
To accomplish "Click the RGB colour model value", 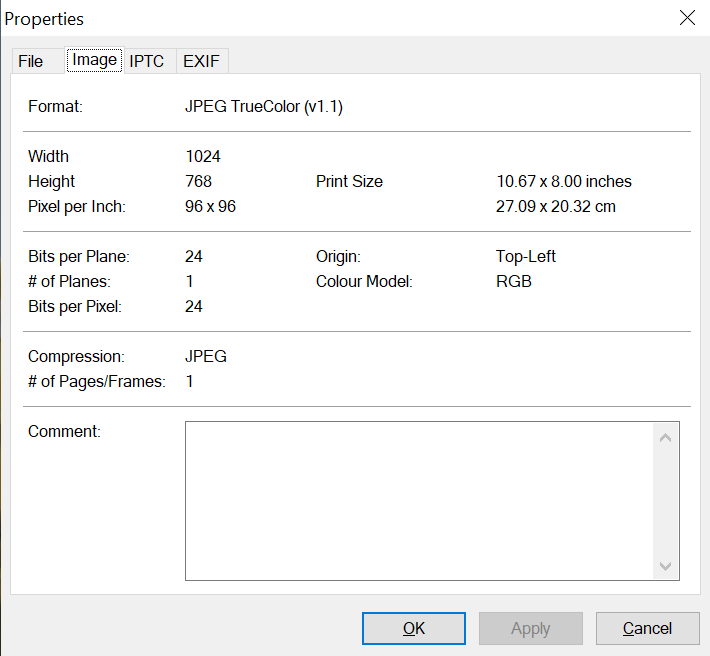I will click(514, 281).
